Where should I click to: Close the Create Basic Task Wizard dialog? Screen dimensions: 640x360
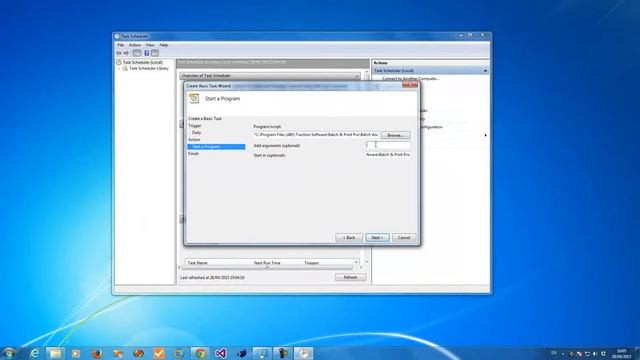tap(410, 85)
